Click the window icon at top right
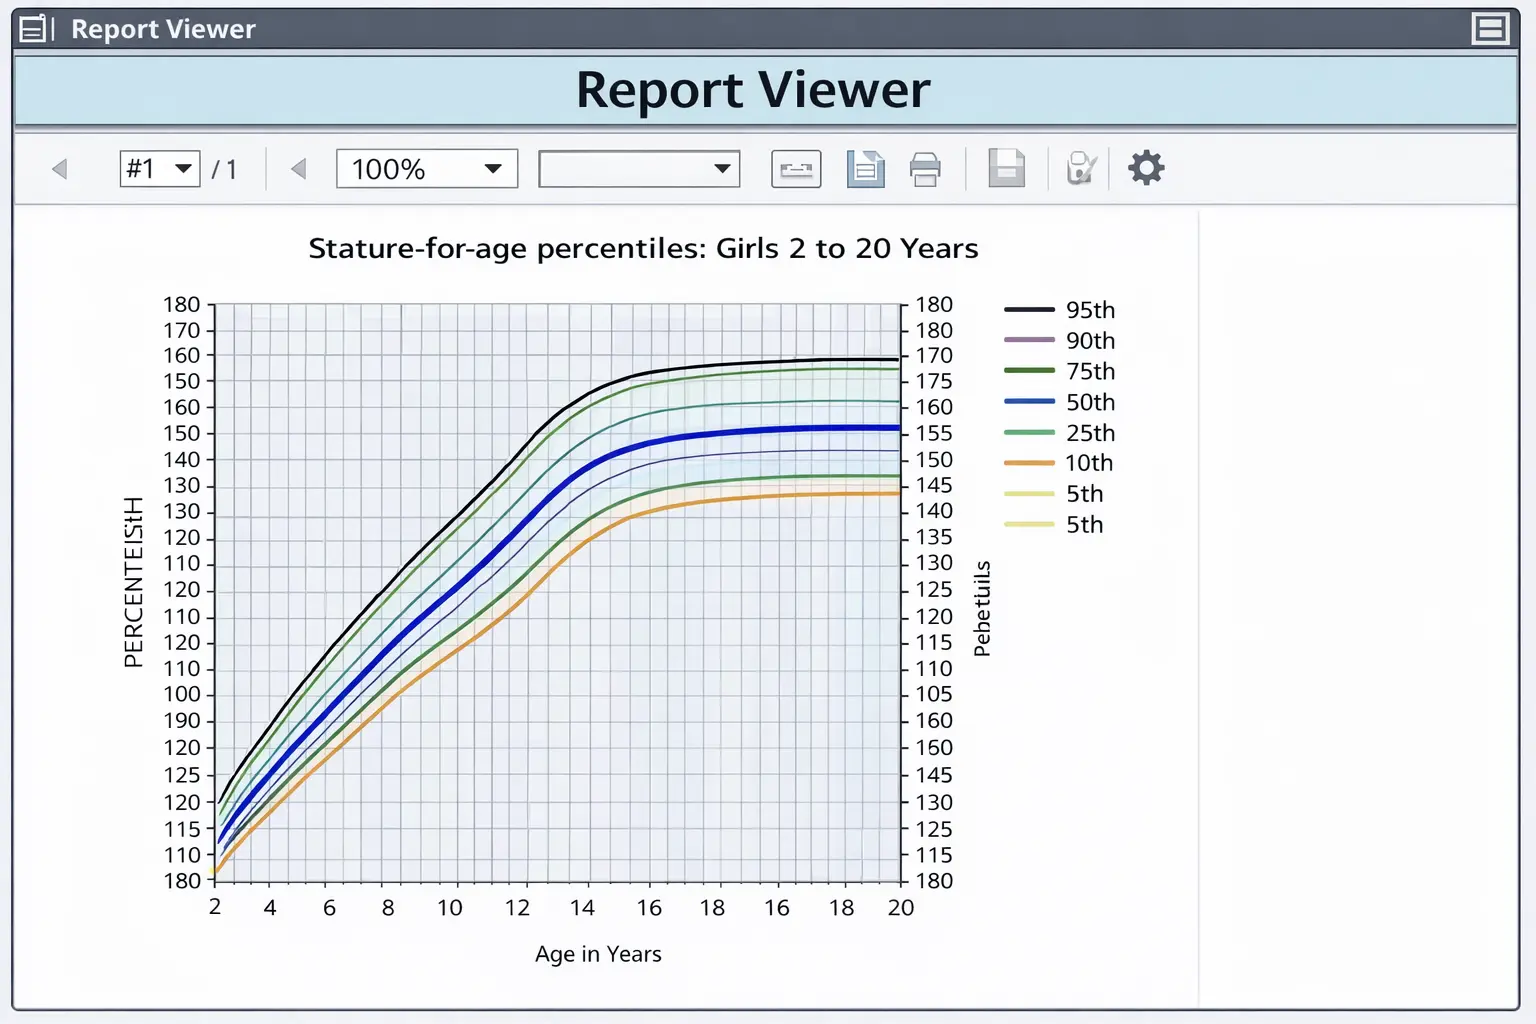 pyautogui.click(x=1489, y=28)
